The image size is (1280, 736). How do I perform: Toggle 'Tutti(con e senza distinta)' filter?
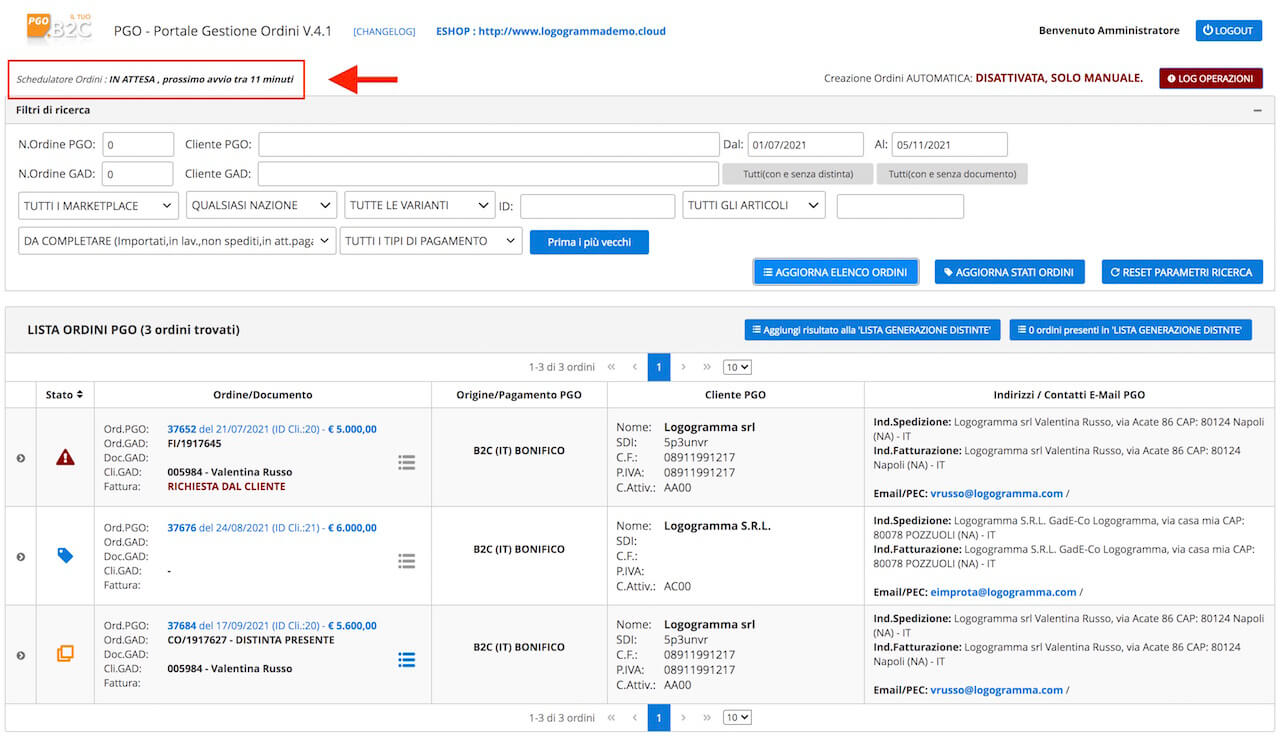pos(798,174)
